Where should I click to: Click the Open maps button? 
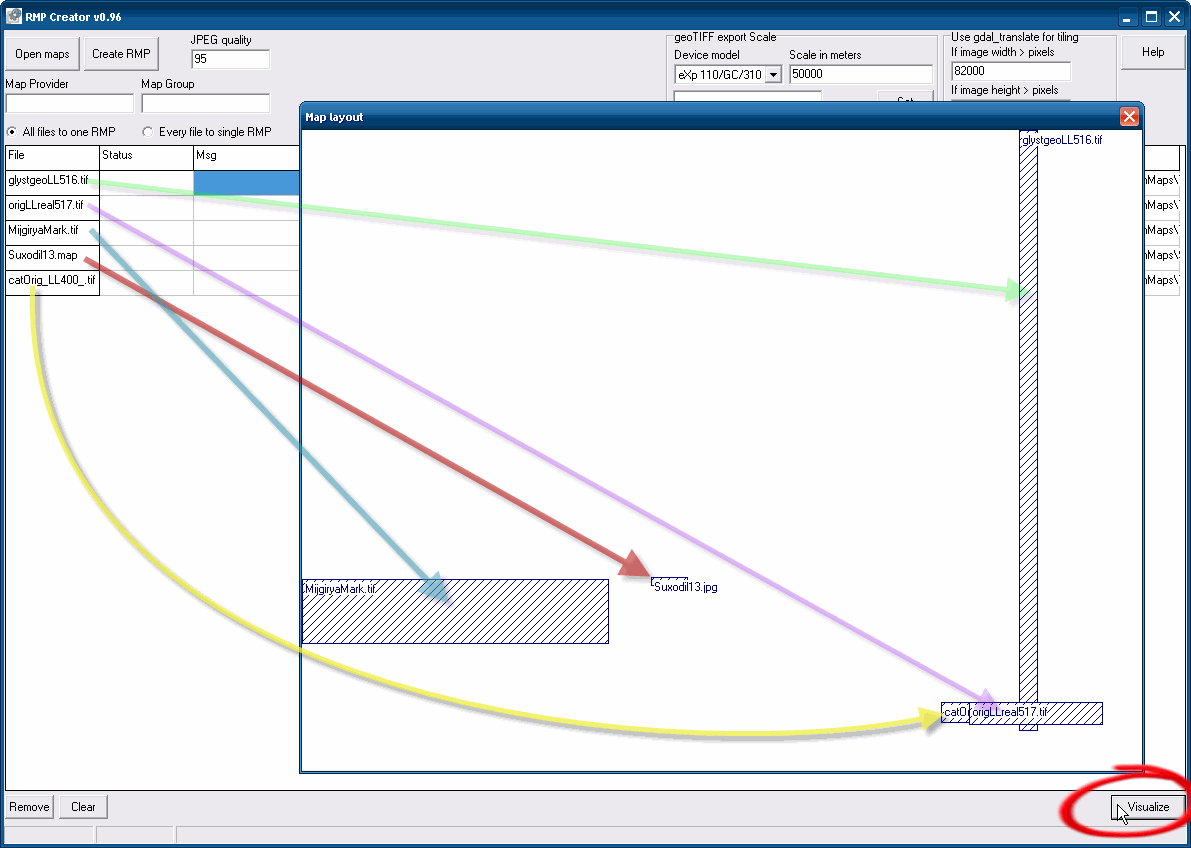(42, 54)
